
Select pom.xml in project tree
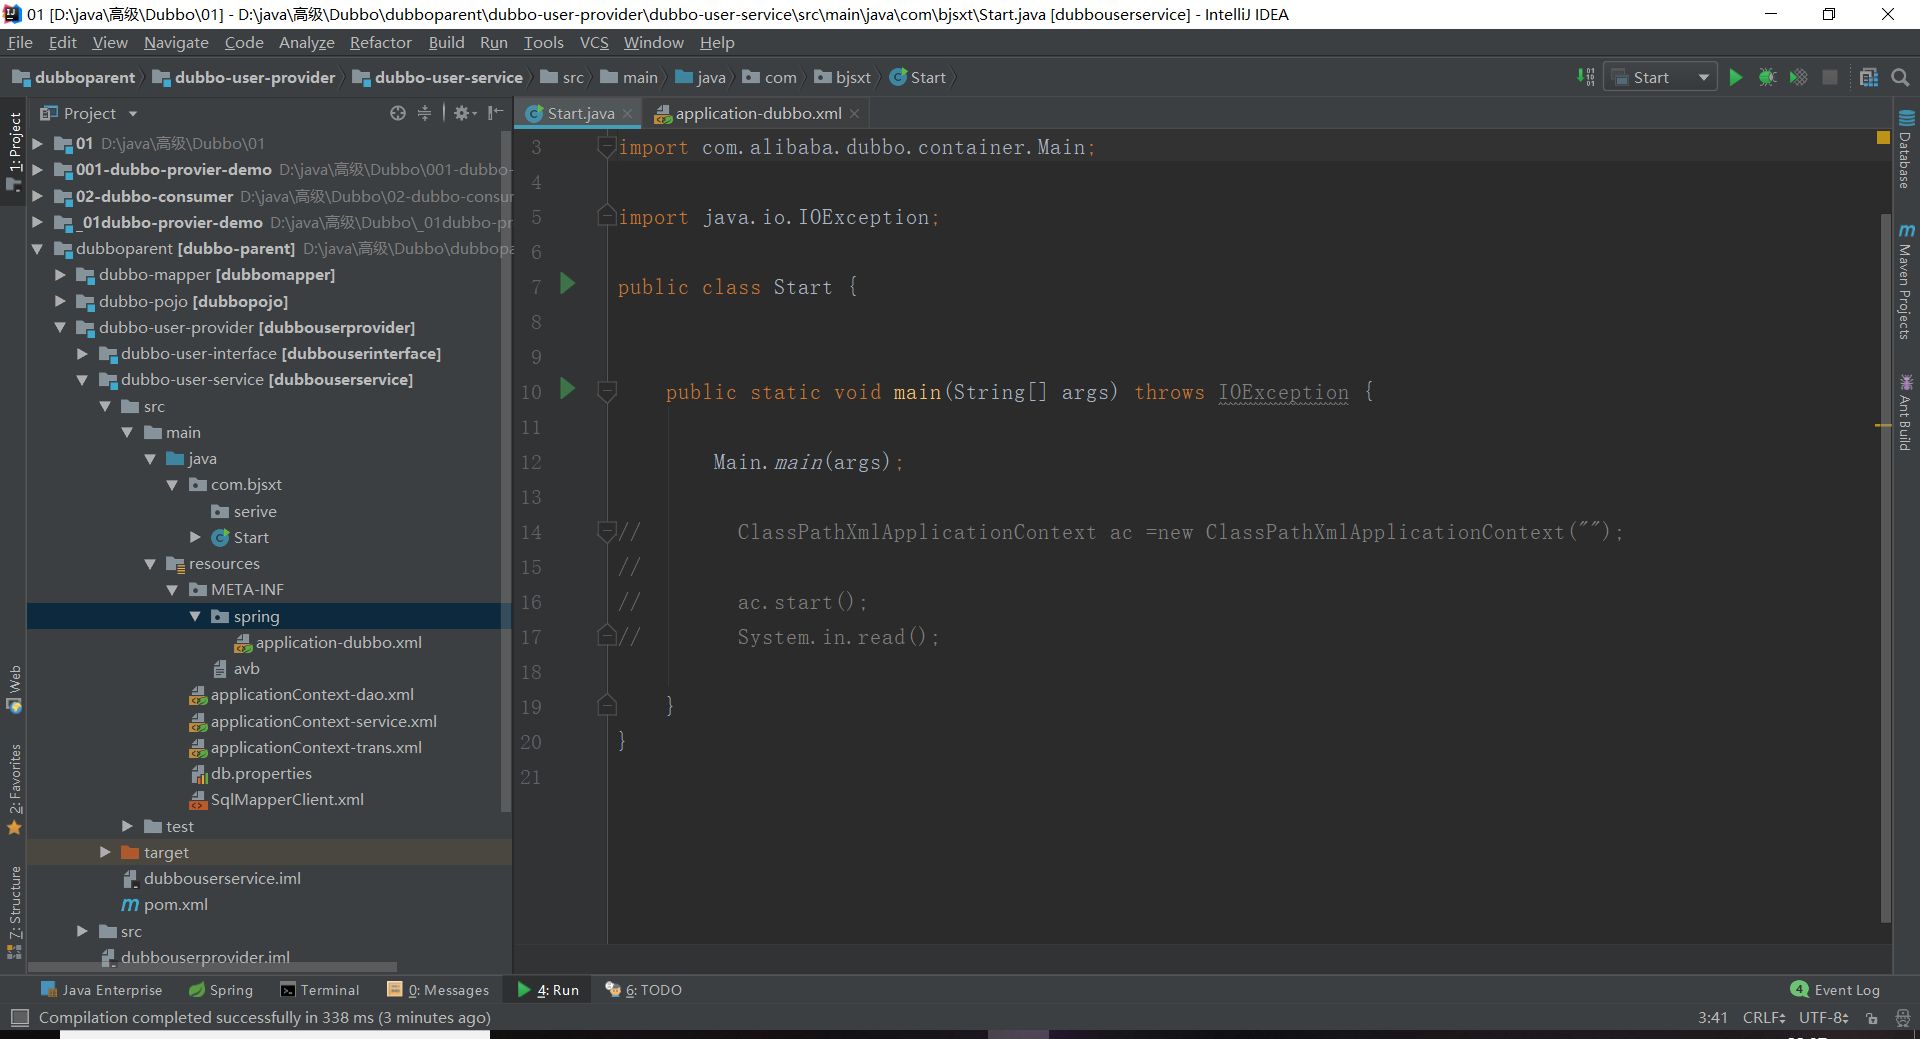[x=165, y=904]
